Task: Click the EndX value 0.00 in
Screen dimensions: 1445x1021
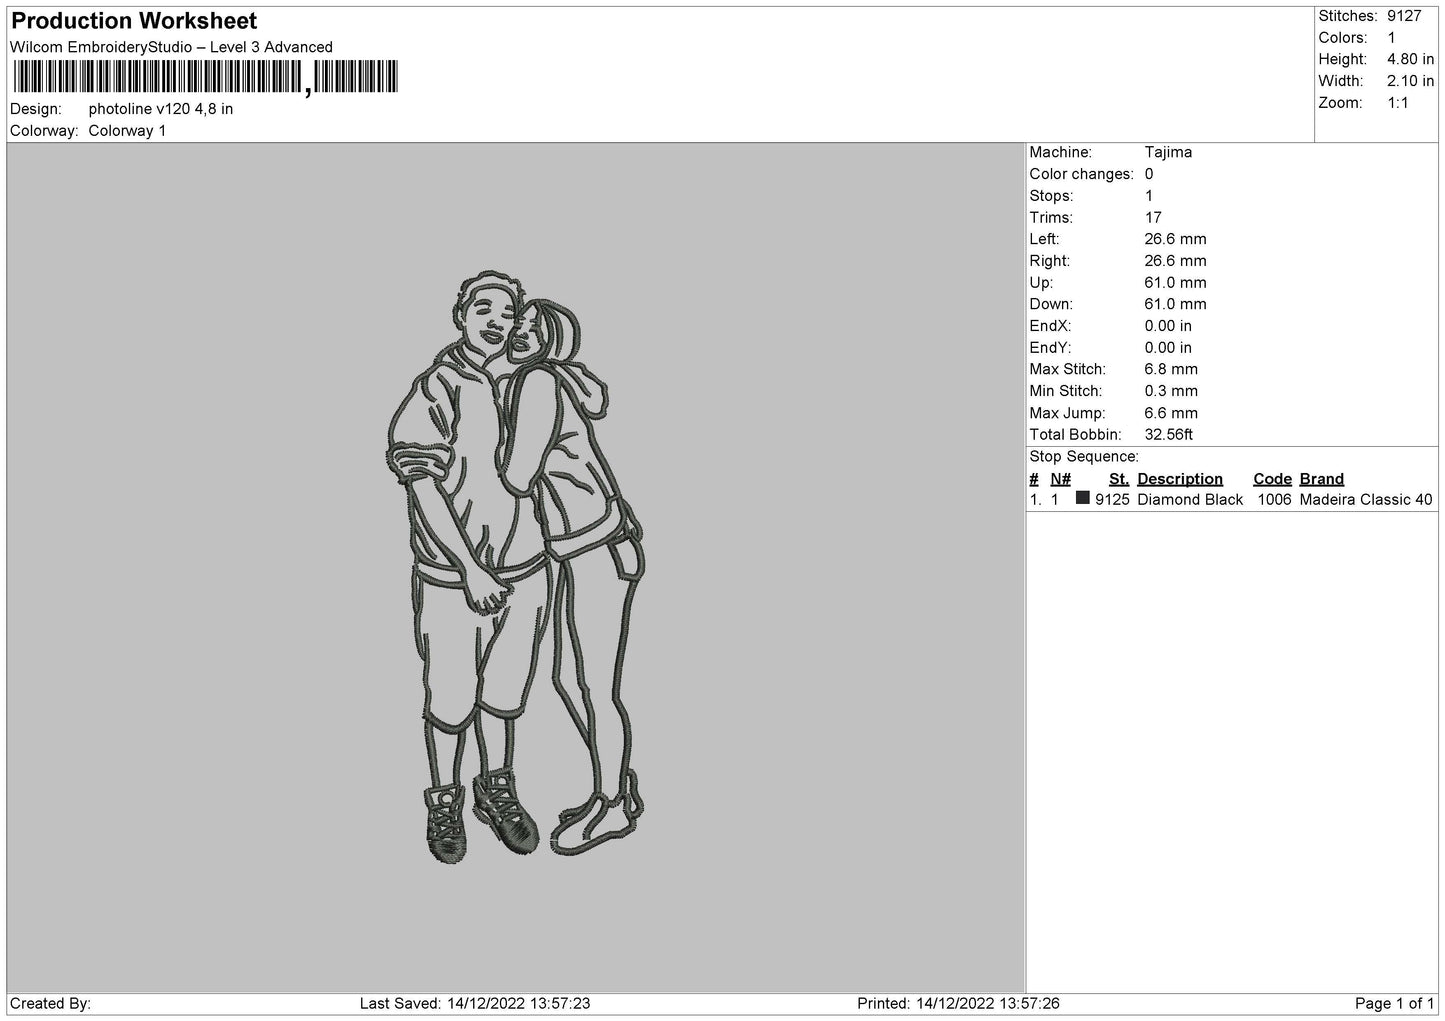Action: point(1168,326)
